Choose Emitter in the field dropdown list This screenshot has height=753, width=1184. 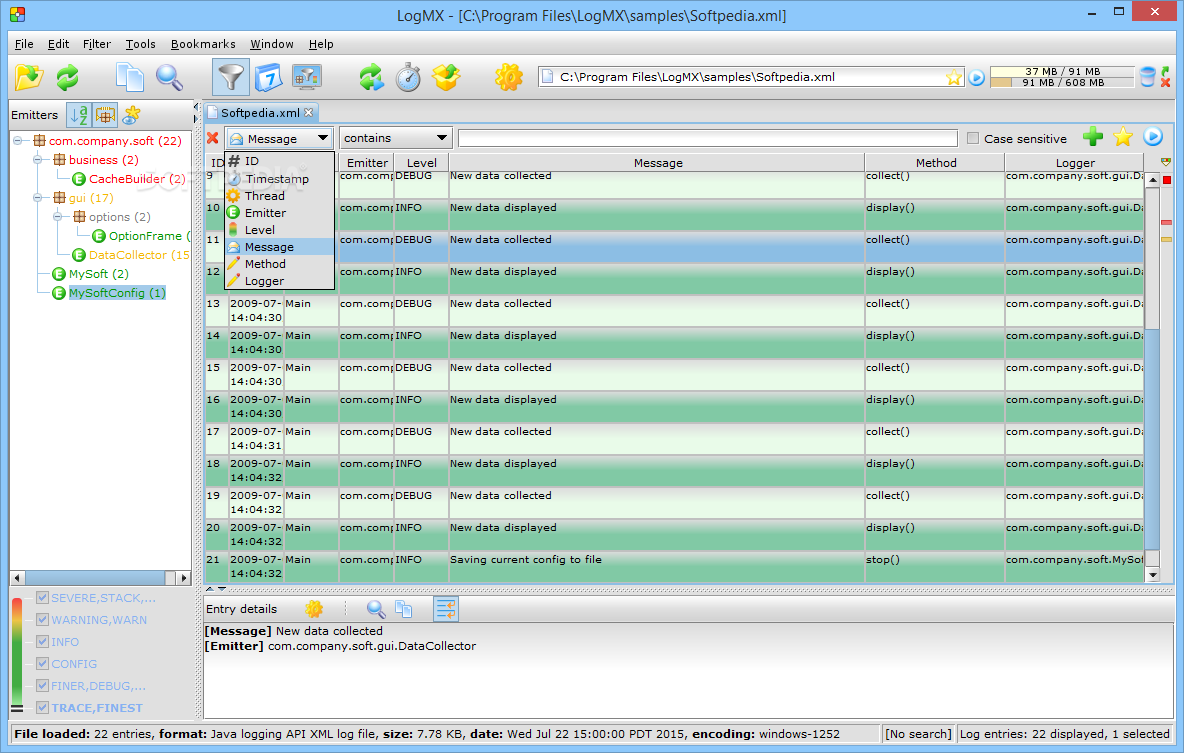click(x=279, y=213)
